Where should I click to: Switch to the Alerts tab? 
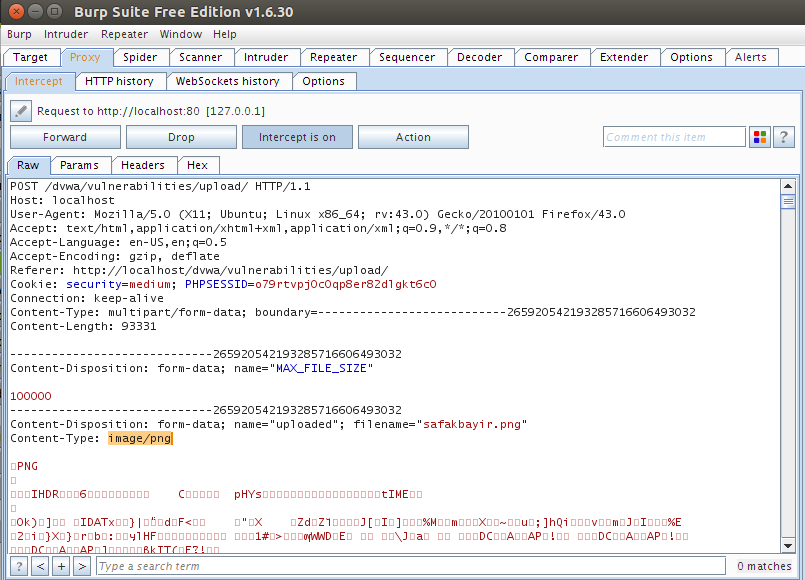click(751, 57)
